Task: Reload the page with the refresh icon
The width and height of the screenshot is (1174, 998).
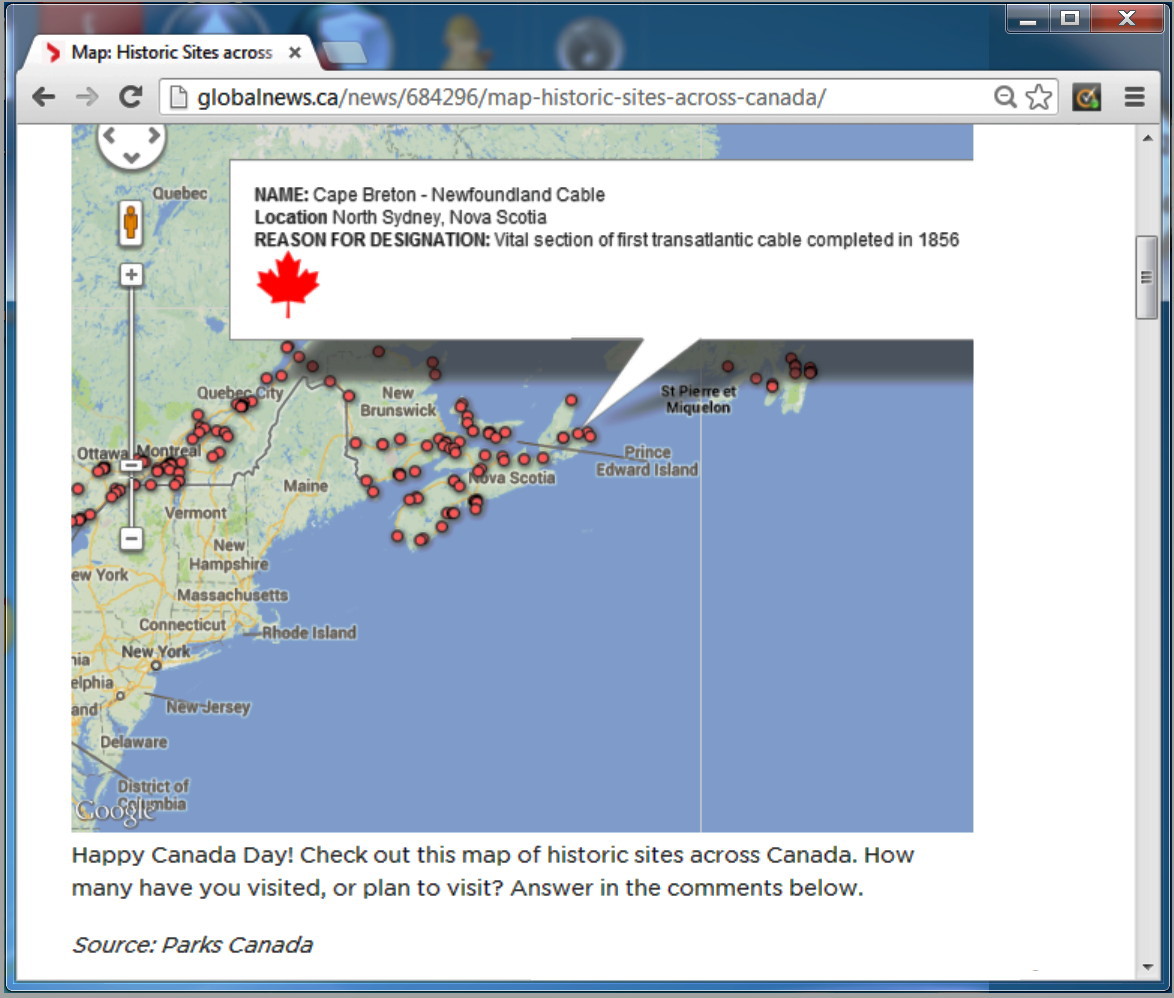Action: point(130,97)
